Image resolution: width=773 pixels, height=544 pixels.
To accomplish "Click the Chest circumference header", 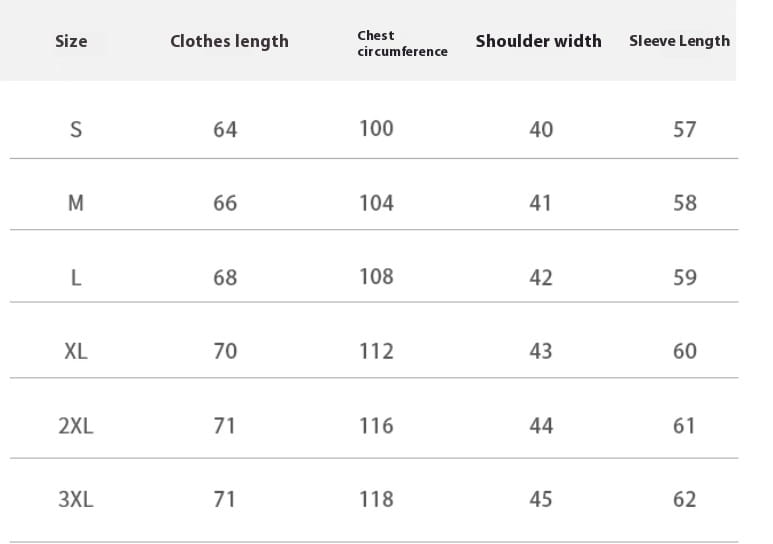I will point(402,43).
